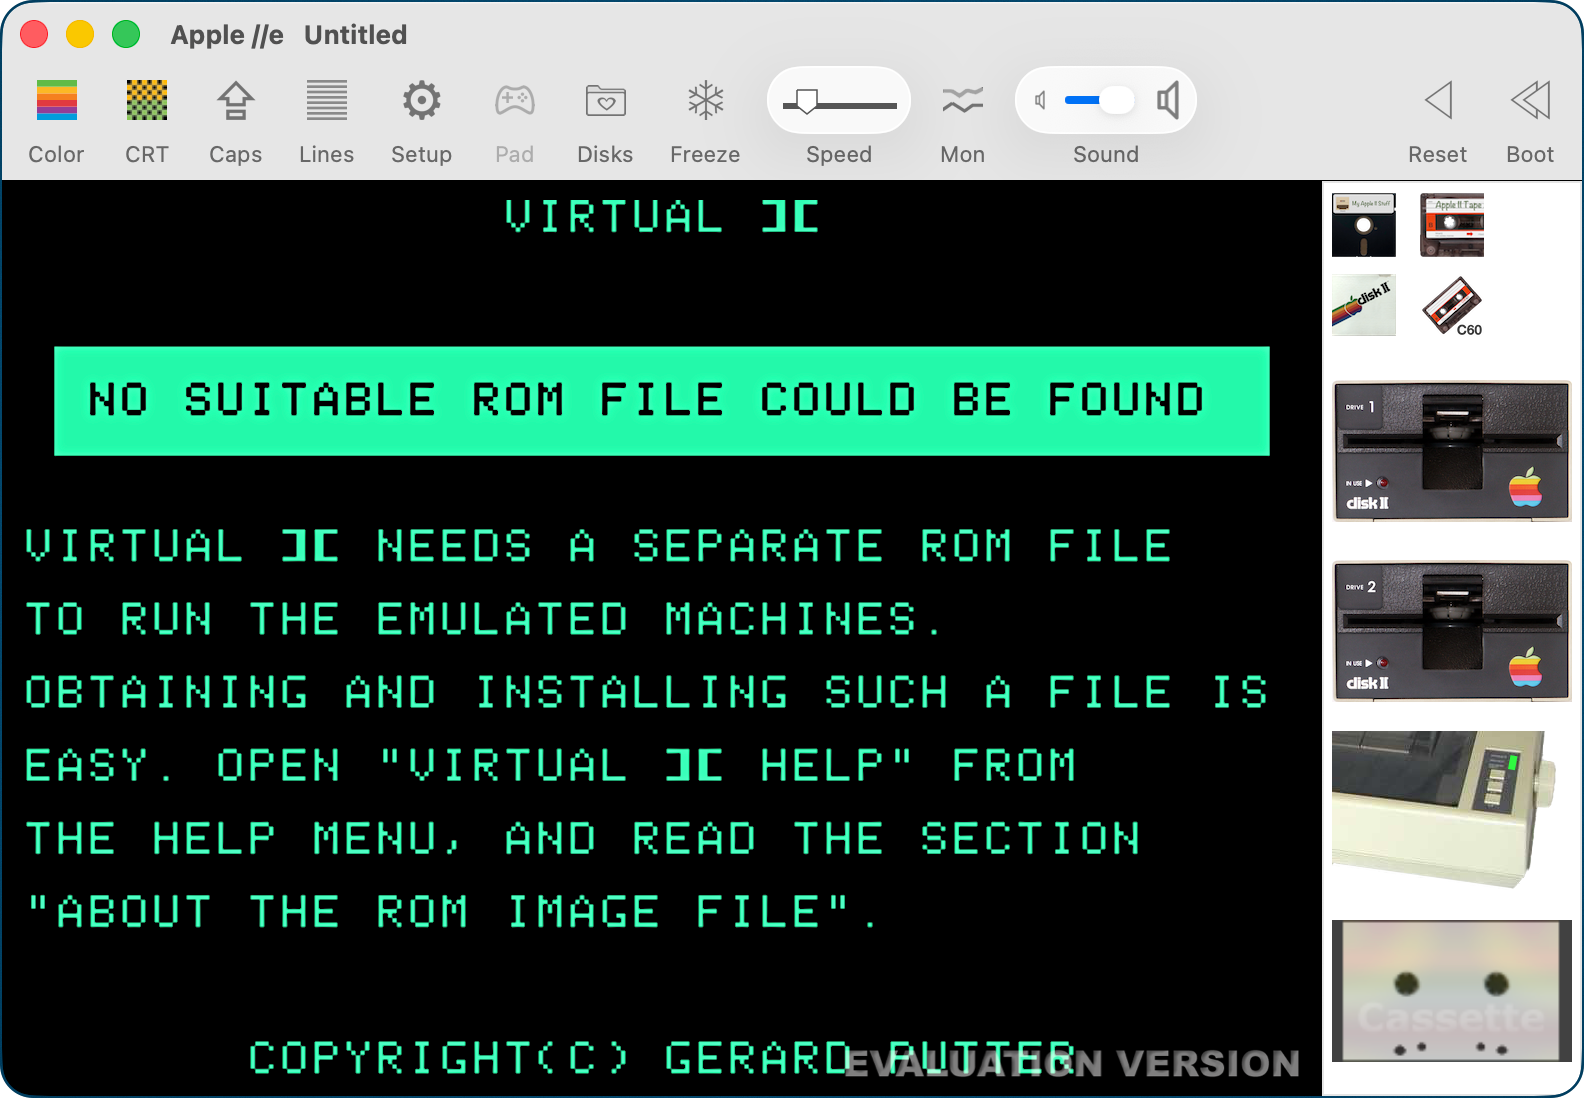The width and height of the screenshot is (1584, 1098).
Task: Open the Pad gamepad settings
Action: (515, 100)
